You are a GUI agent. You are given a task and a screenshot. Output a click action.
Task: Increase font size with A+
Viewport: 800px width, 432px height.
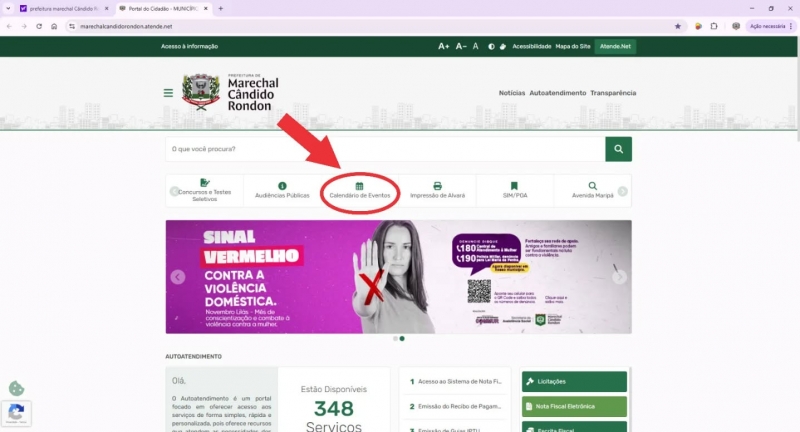[444, 46]
